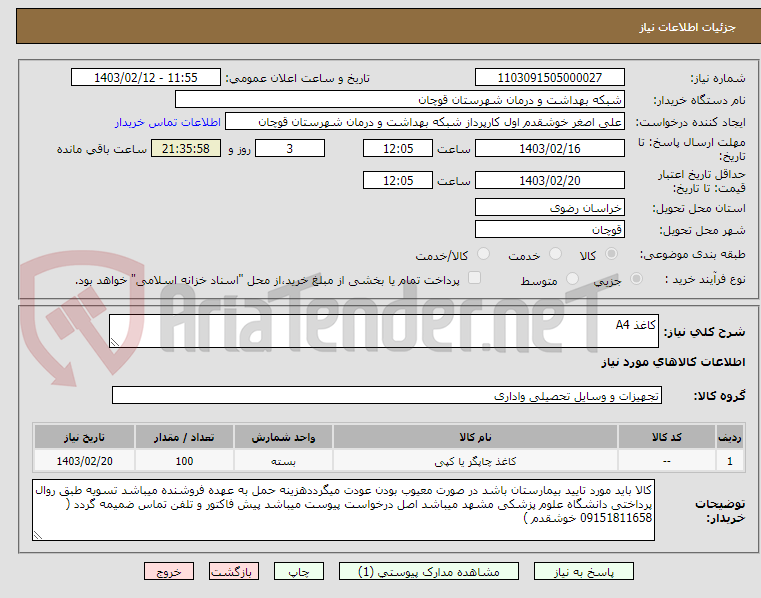761x598 pixels.
Task: Click the 'بازگشت' back button
Action: point(233,571)
